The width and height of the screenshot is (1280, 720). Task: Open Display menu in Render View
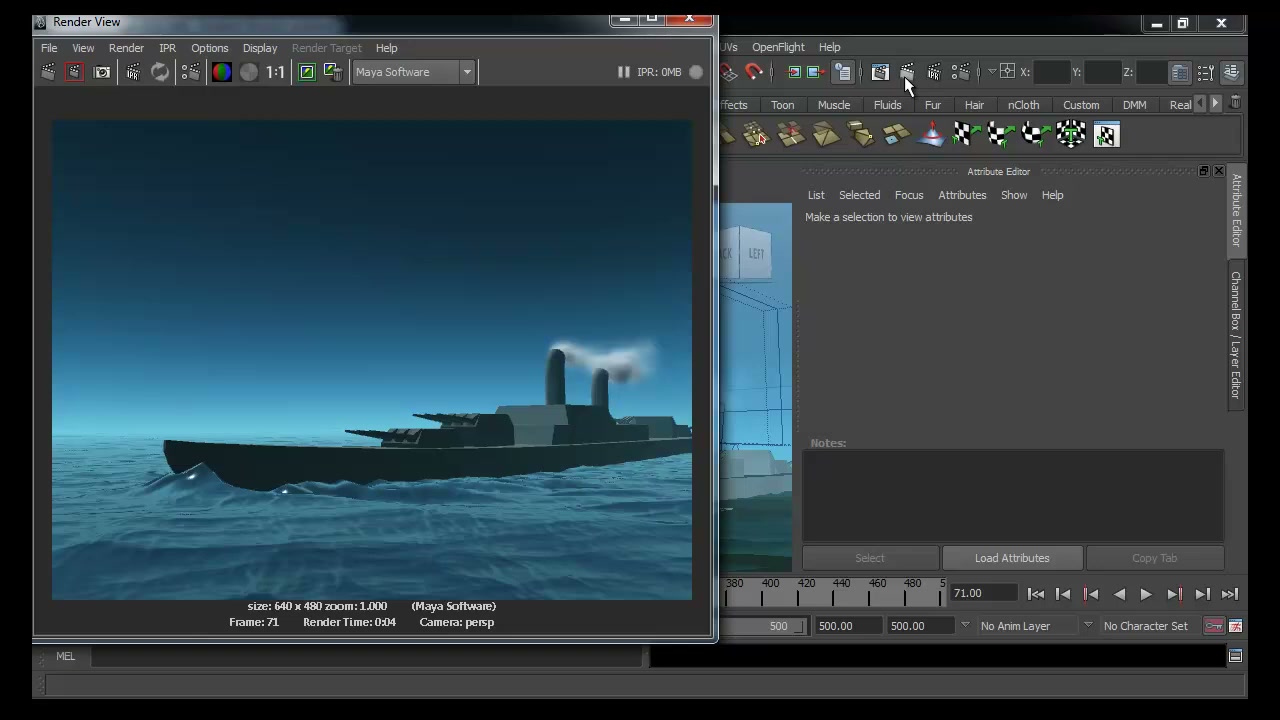pos(260,48)
